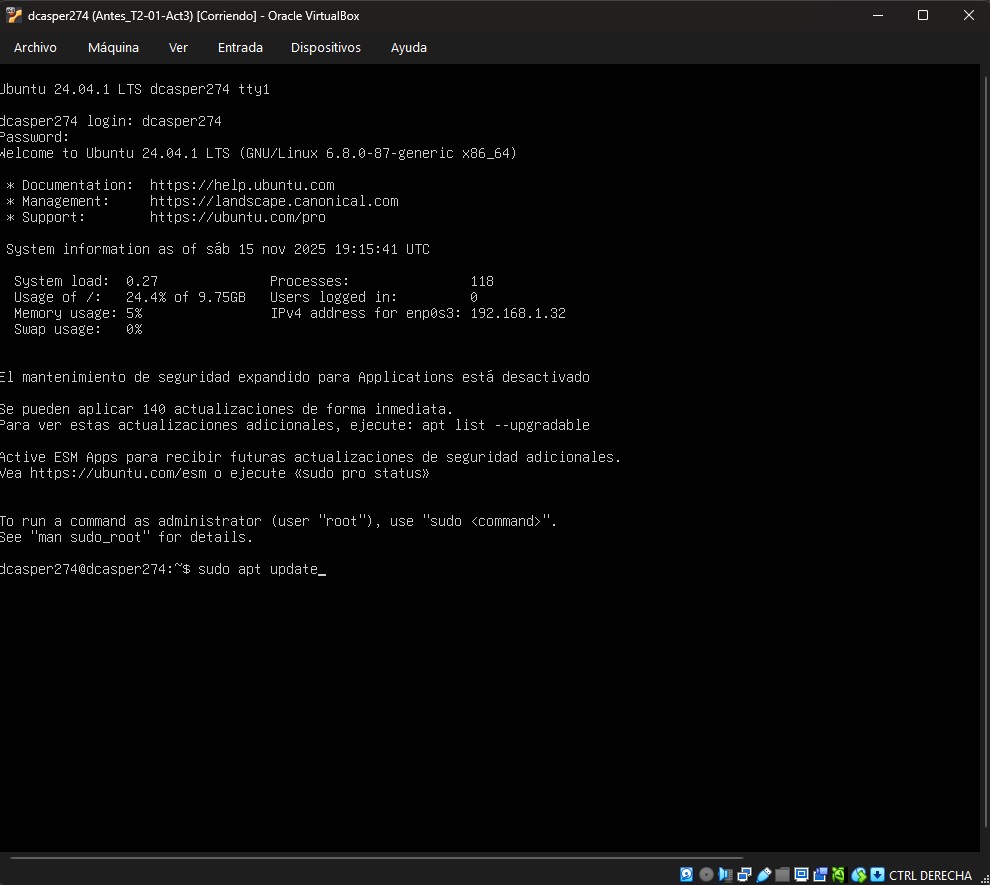Expand the Dispositivos menu

(x=326, y=47)
